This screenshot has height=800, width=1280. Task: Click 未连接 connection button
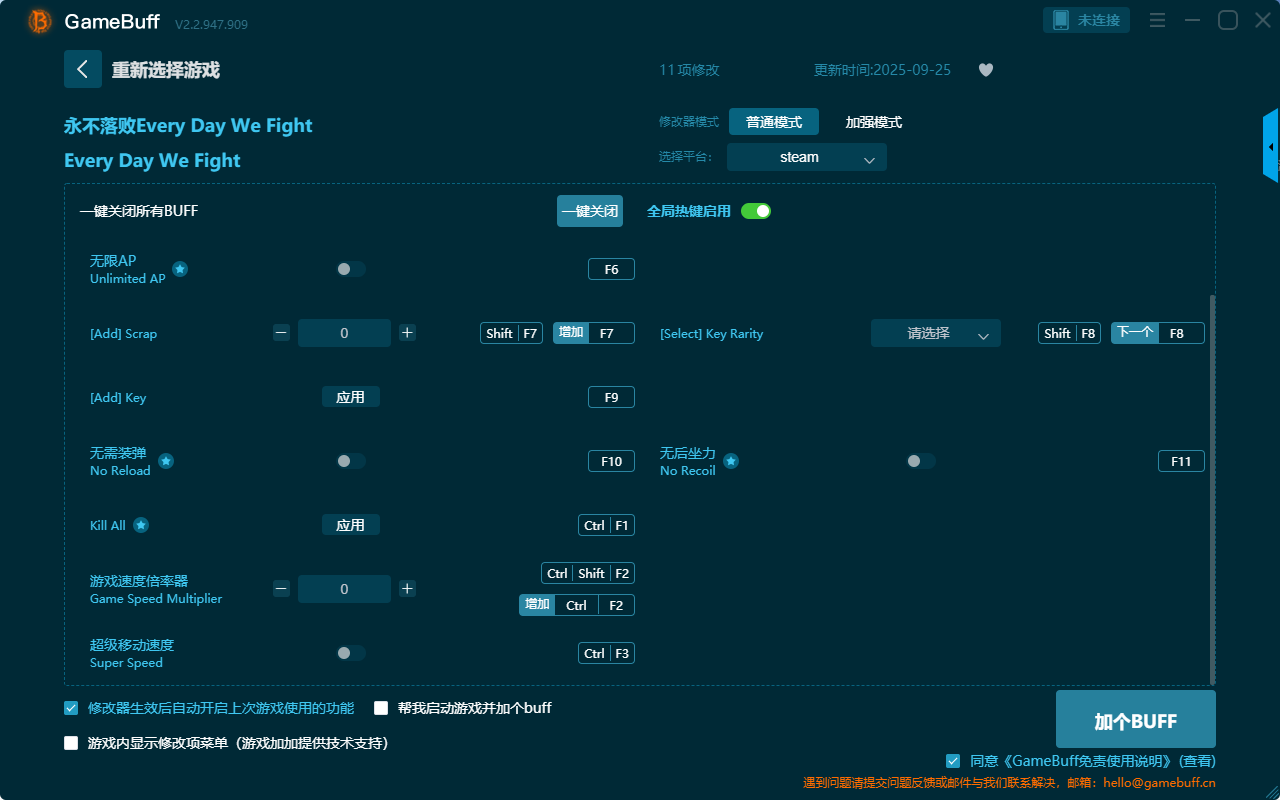[1087, 20]
